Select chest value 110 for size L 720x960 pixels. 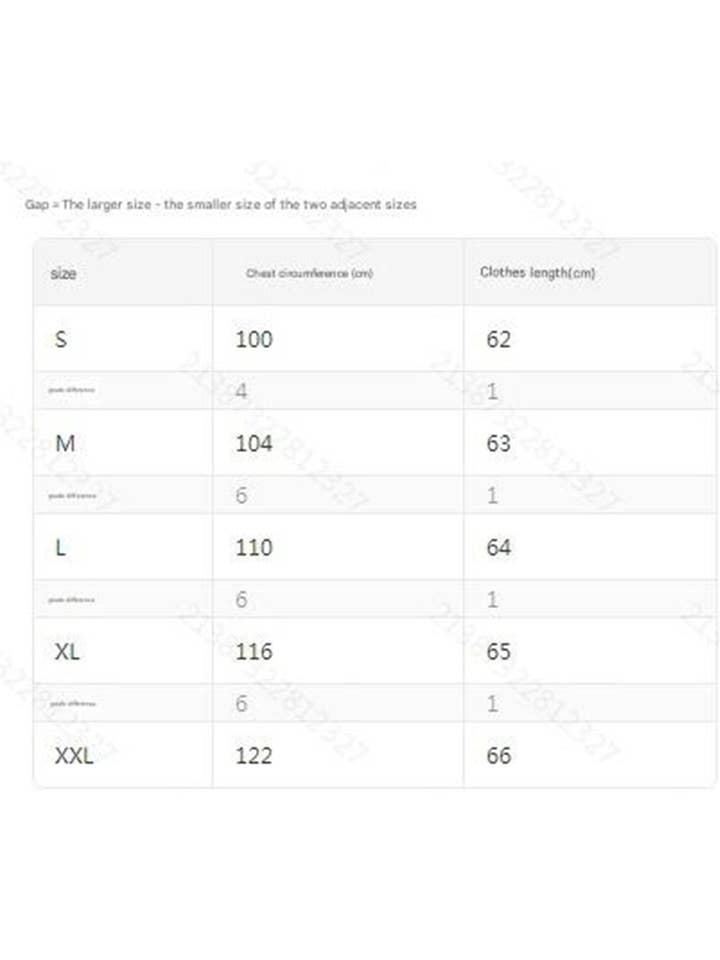point(254,547)
